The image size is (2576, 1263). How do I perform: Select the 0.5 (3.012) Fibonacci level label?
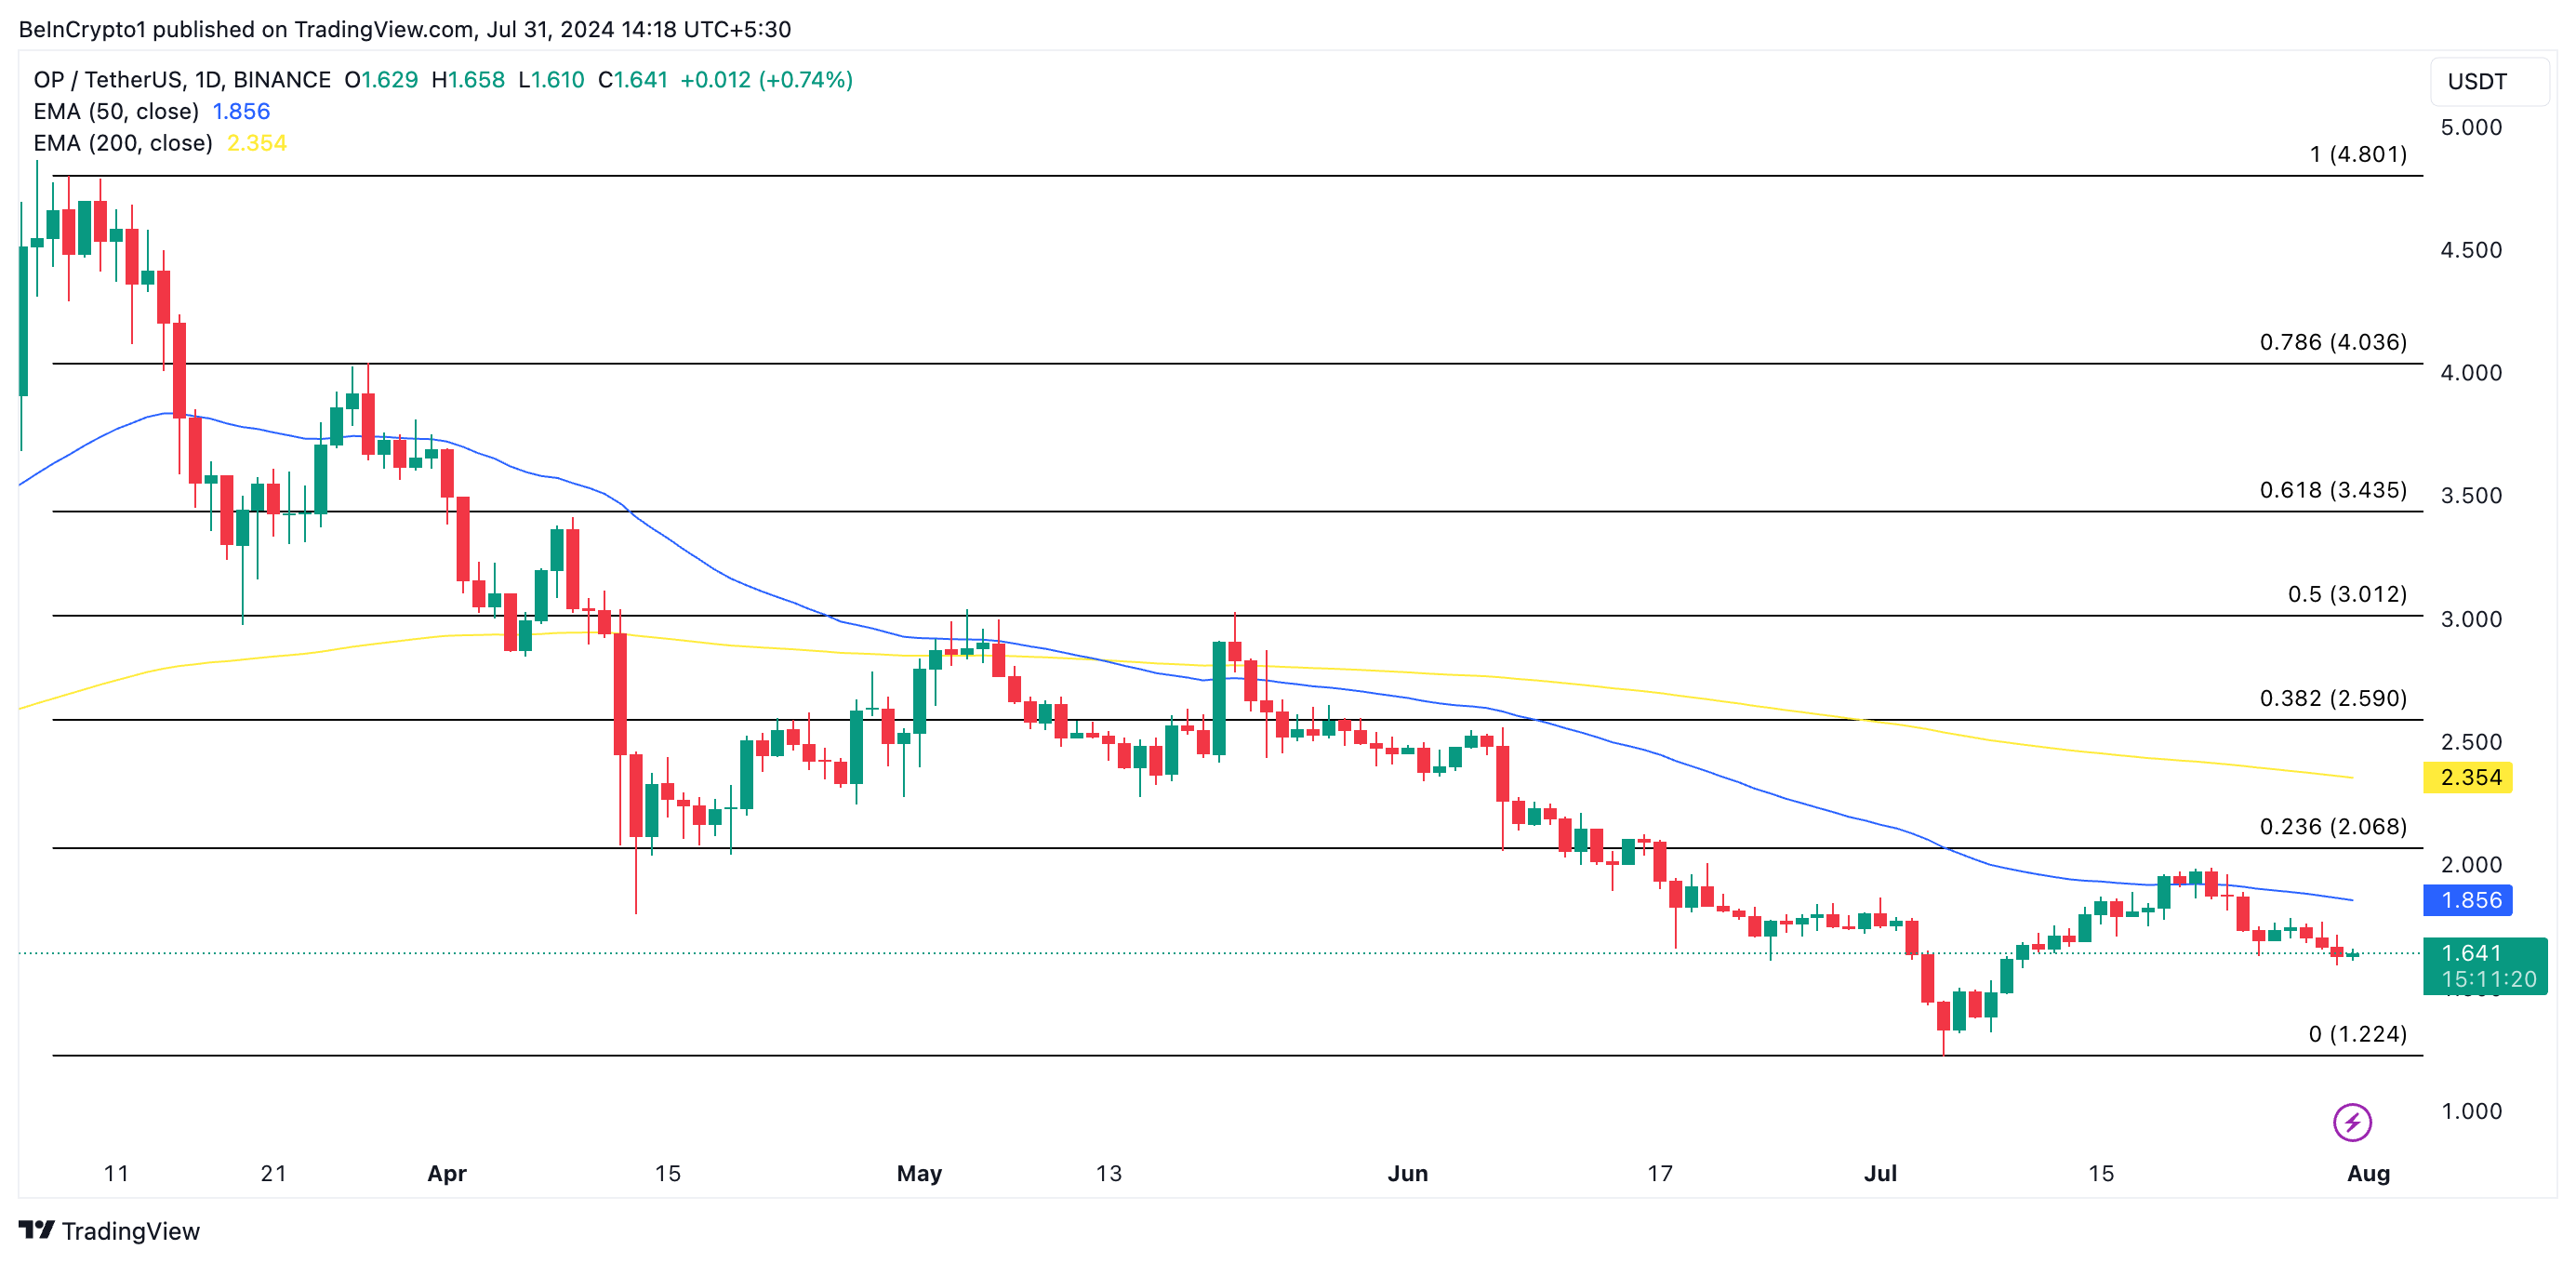click(2346, 594)
